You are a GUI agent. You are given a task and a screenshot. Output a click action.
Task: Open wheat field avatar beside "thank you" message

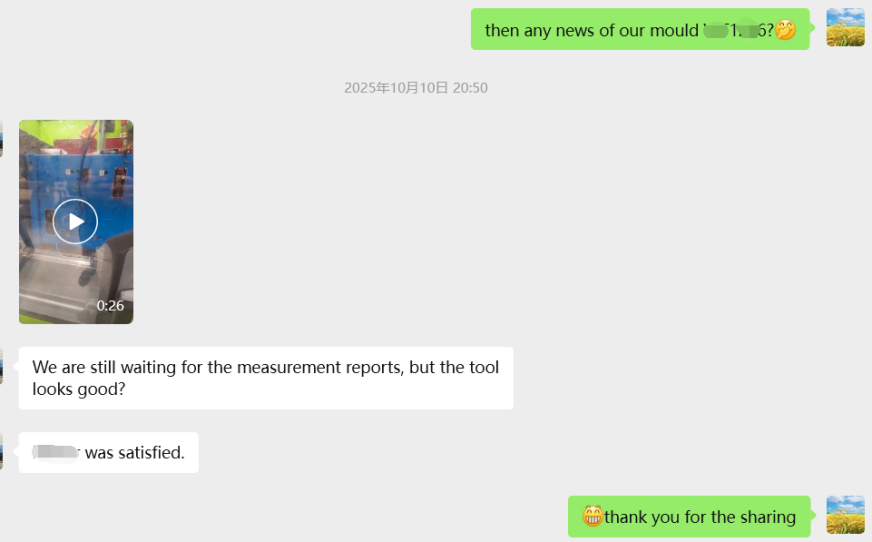pyautogui.click(x=845, y=515)
